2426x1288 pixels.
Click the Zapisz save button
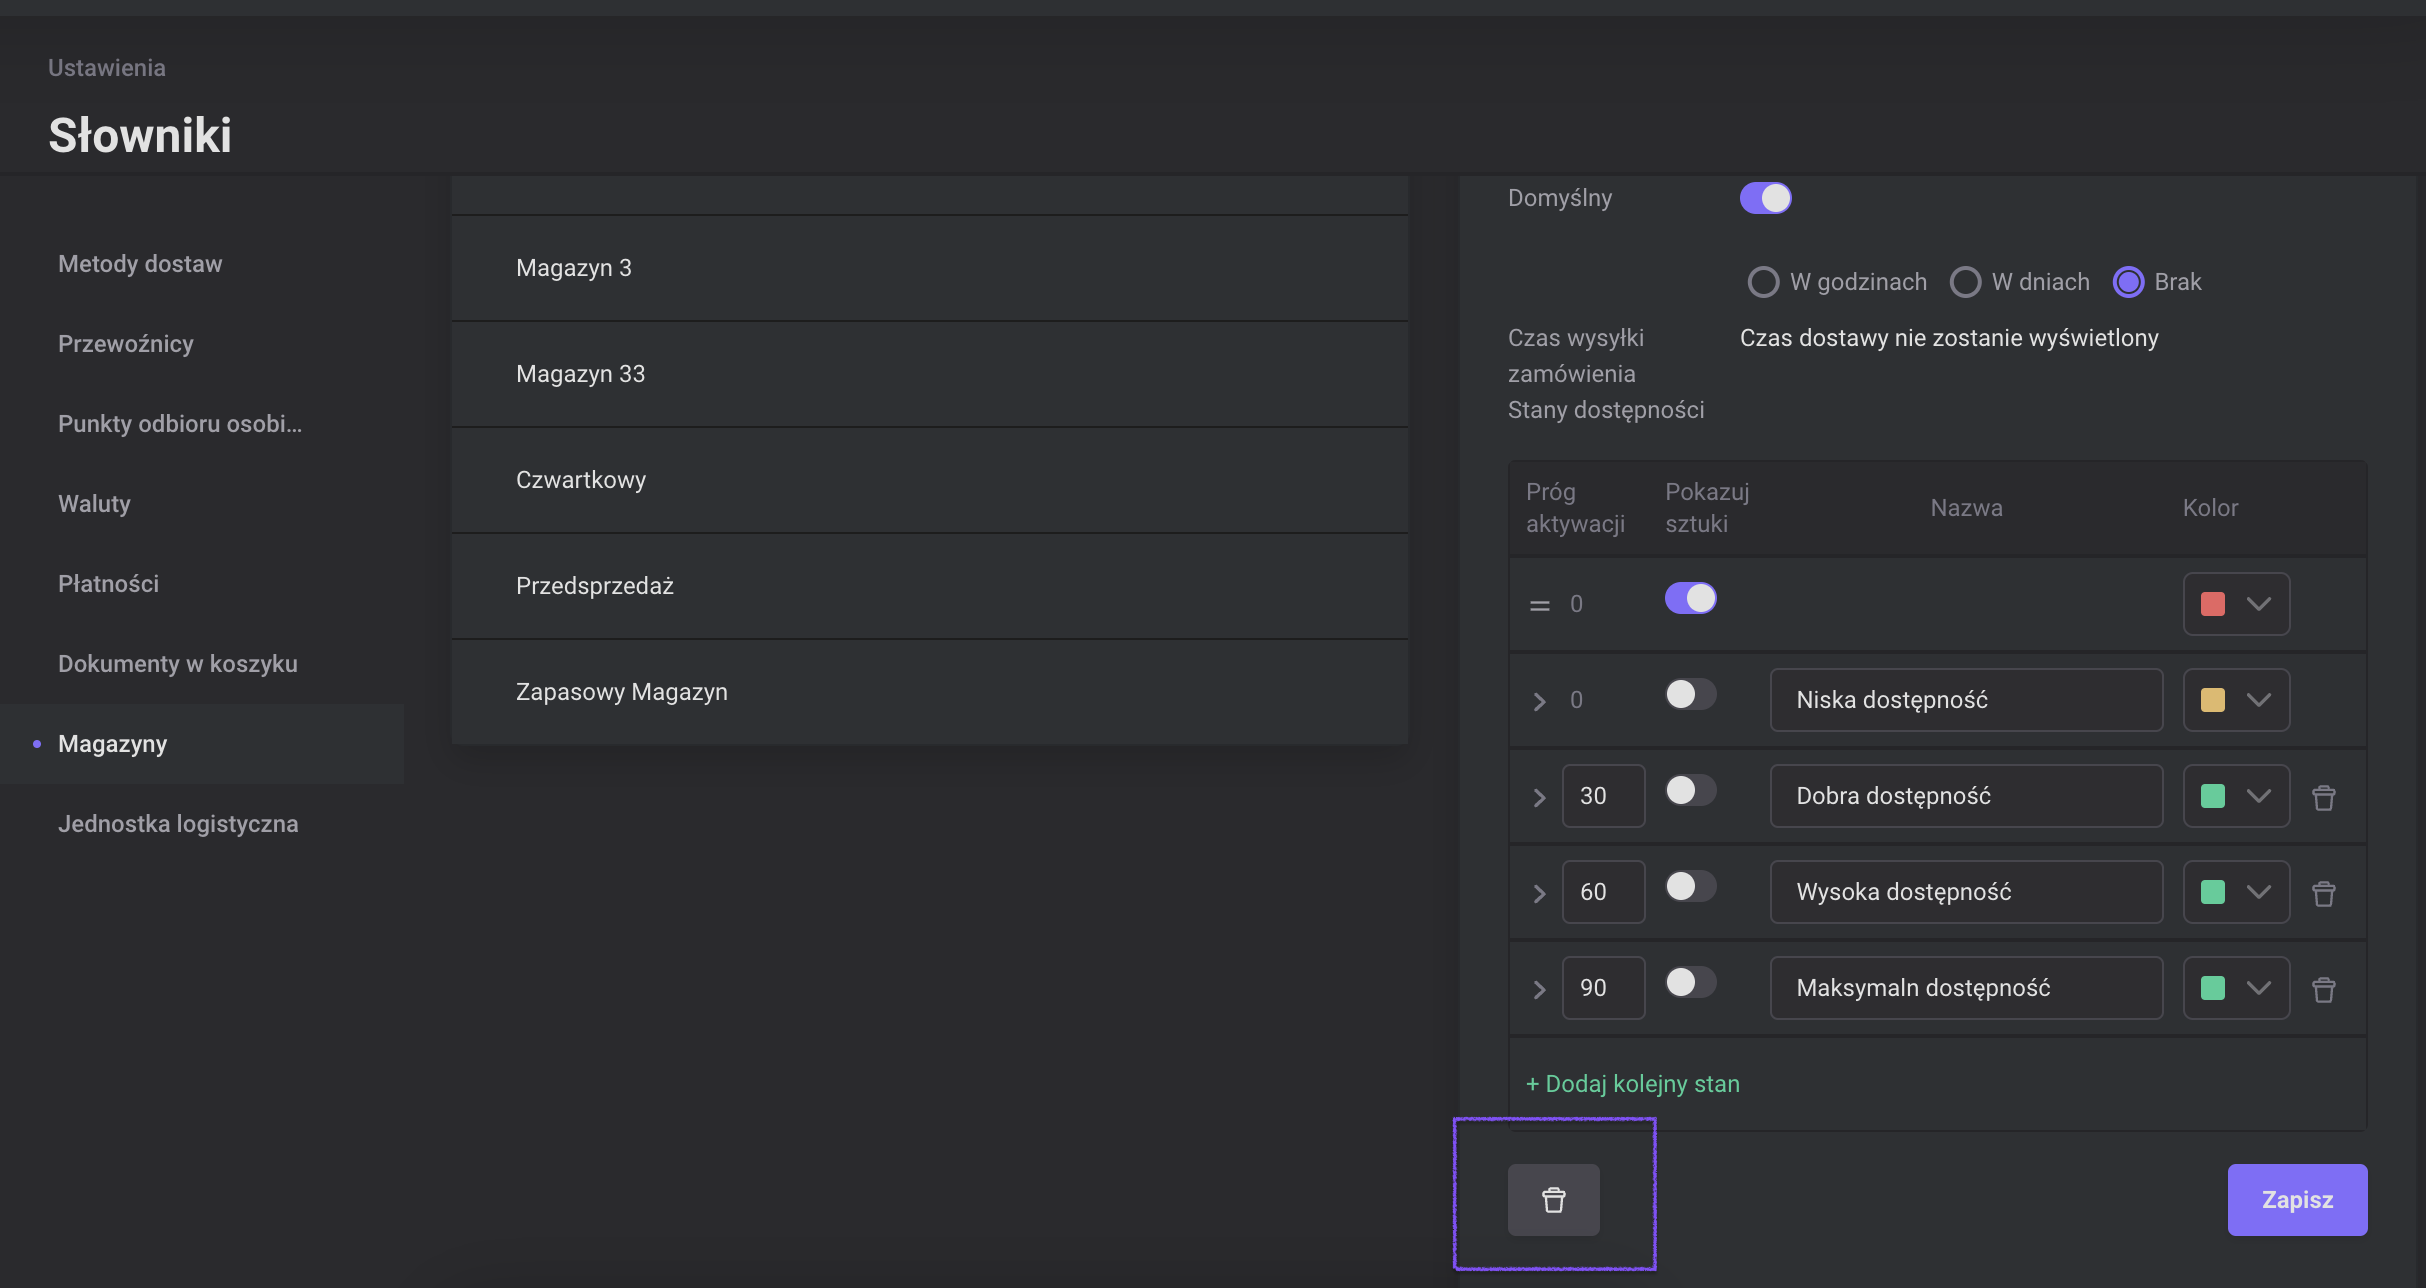point(2296,1199)
